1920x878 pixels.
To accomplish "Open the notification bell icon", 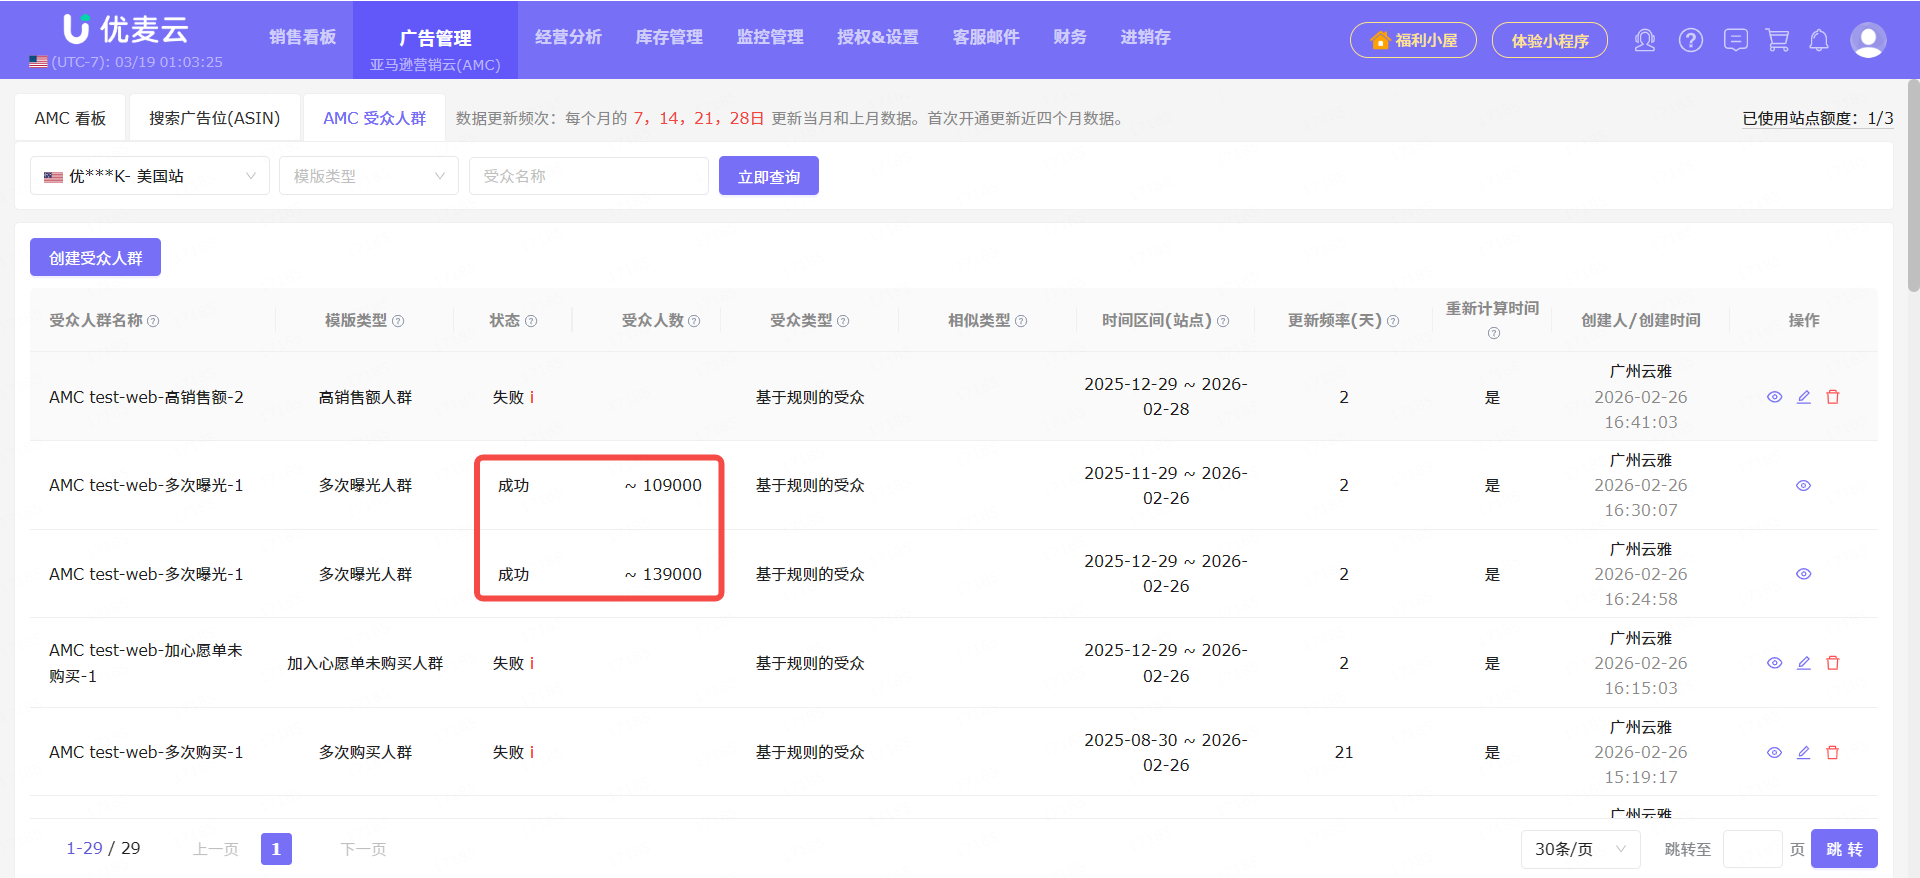I will pos(1819,40).
